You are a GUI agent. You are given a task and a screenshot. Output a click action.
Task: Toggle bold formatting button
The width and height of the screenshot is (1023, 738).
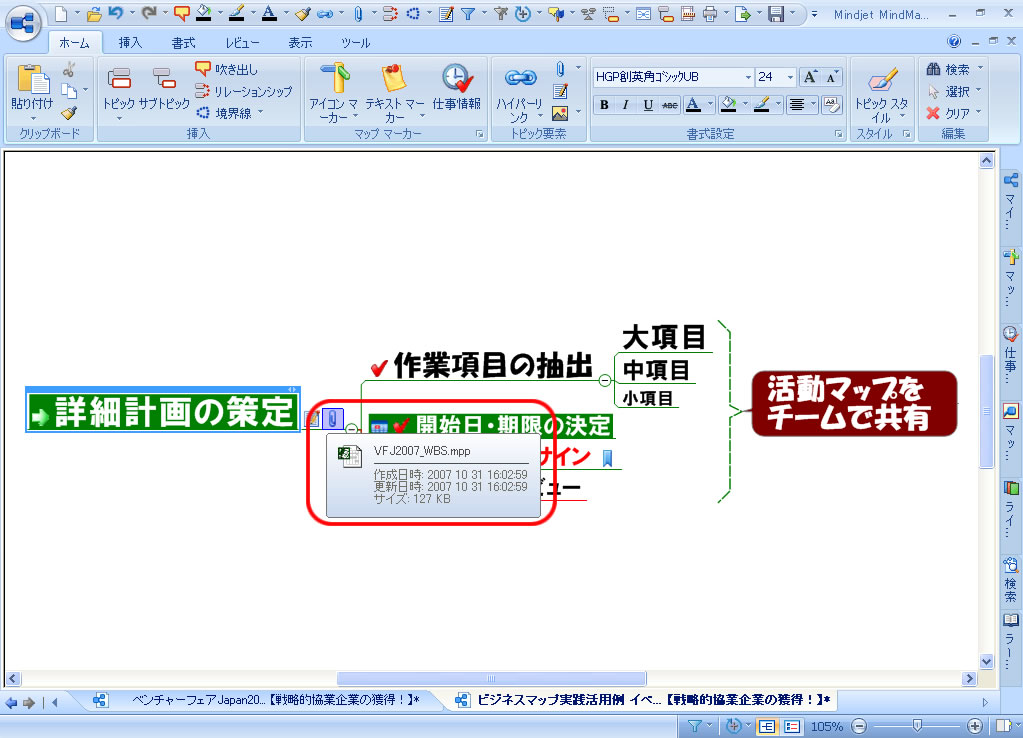604,105
